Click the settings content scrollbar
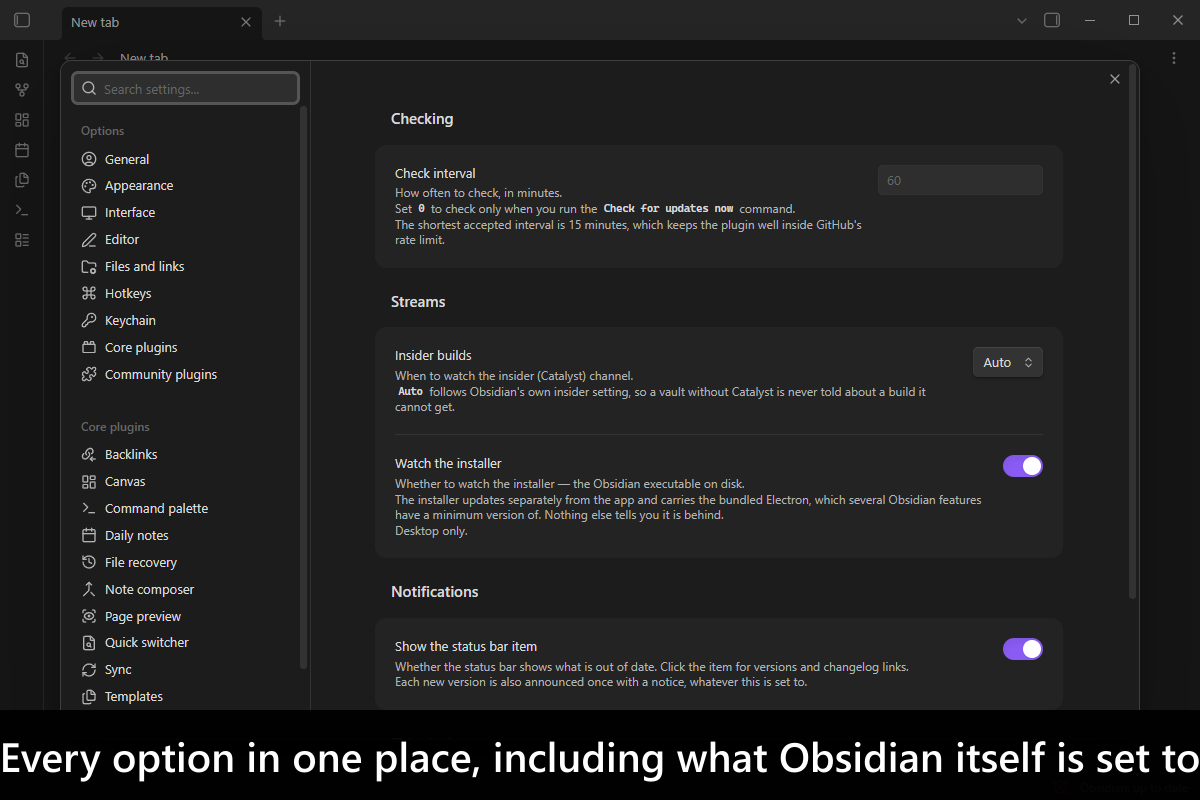The image size is (1200, 800). (1133, 331)
